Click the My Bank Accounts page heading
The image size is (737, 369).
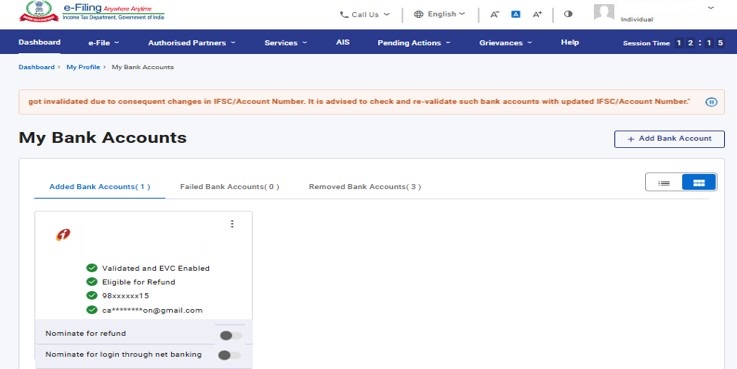pos(102,138)
